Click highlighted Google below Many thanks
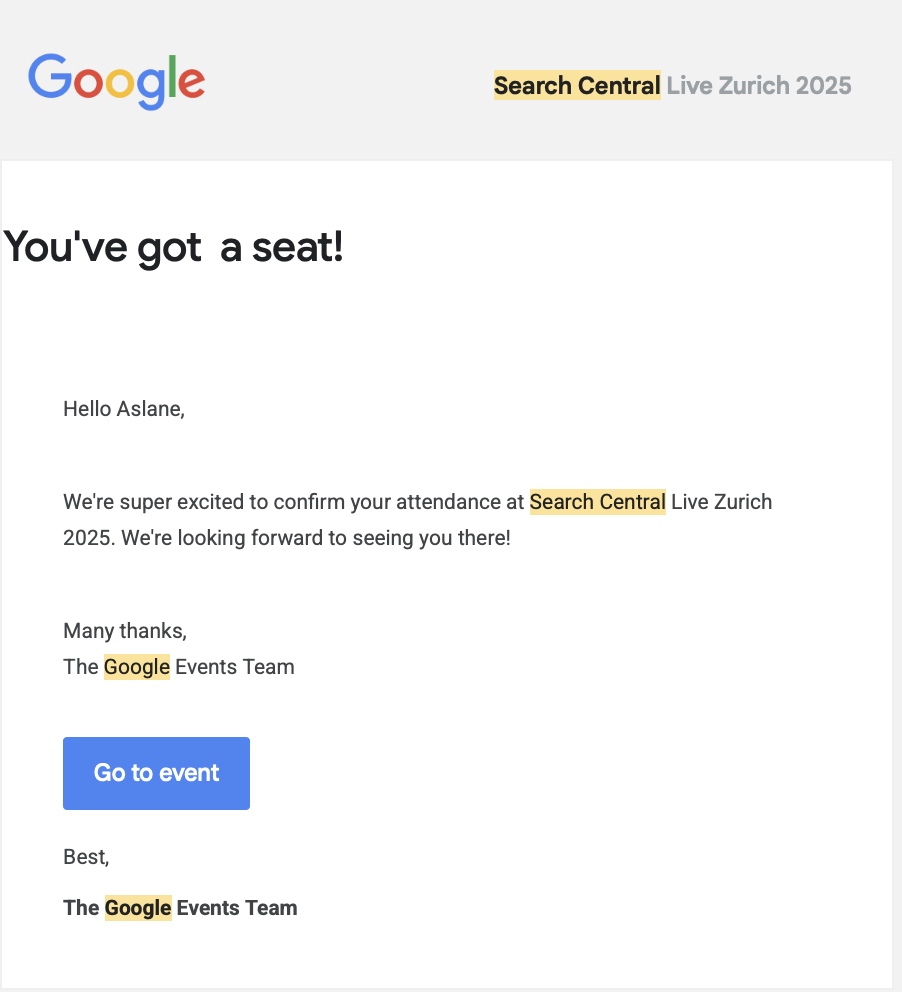The width and height of the screenshot is (902, 992). [137, 667]
